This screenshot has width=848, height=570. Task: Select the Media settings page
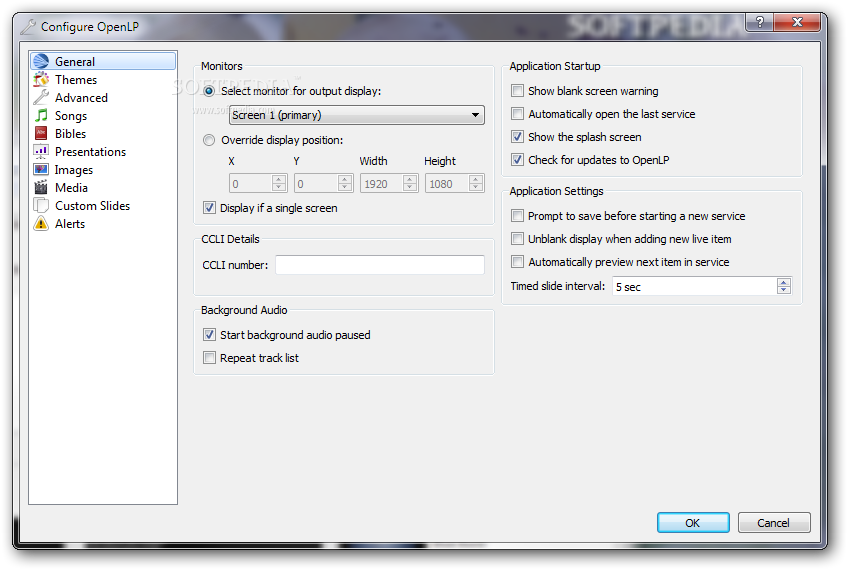[103, 187]
